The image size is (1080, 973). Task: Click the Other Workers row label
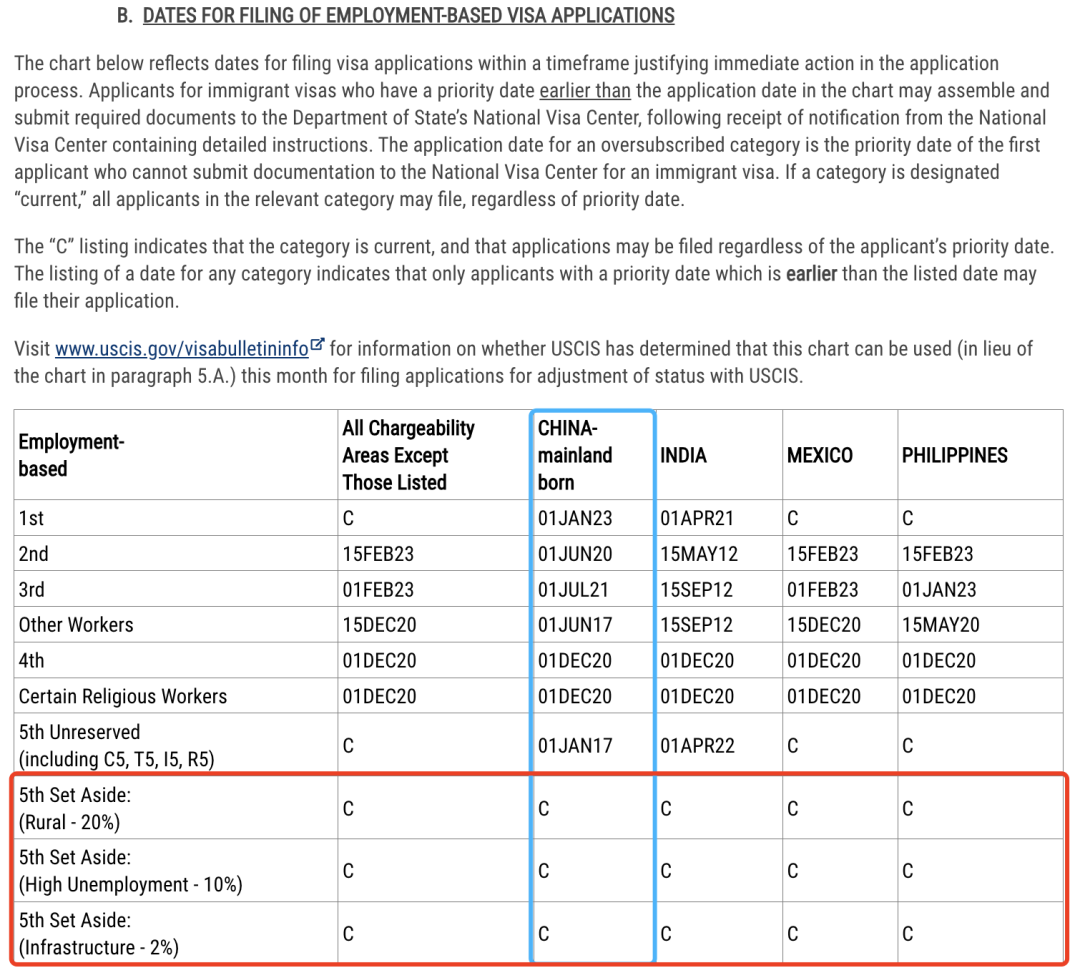pos(76,625)
